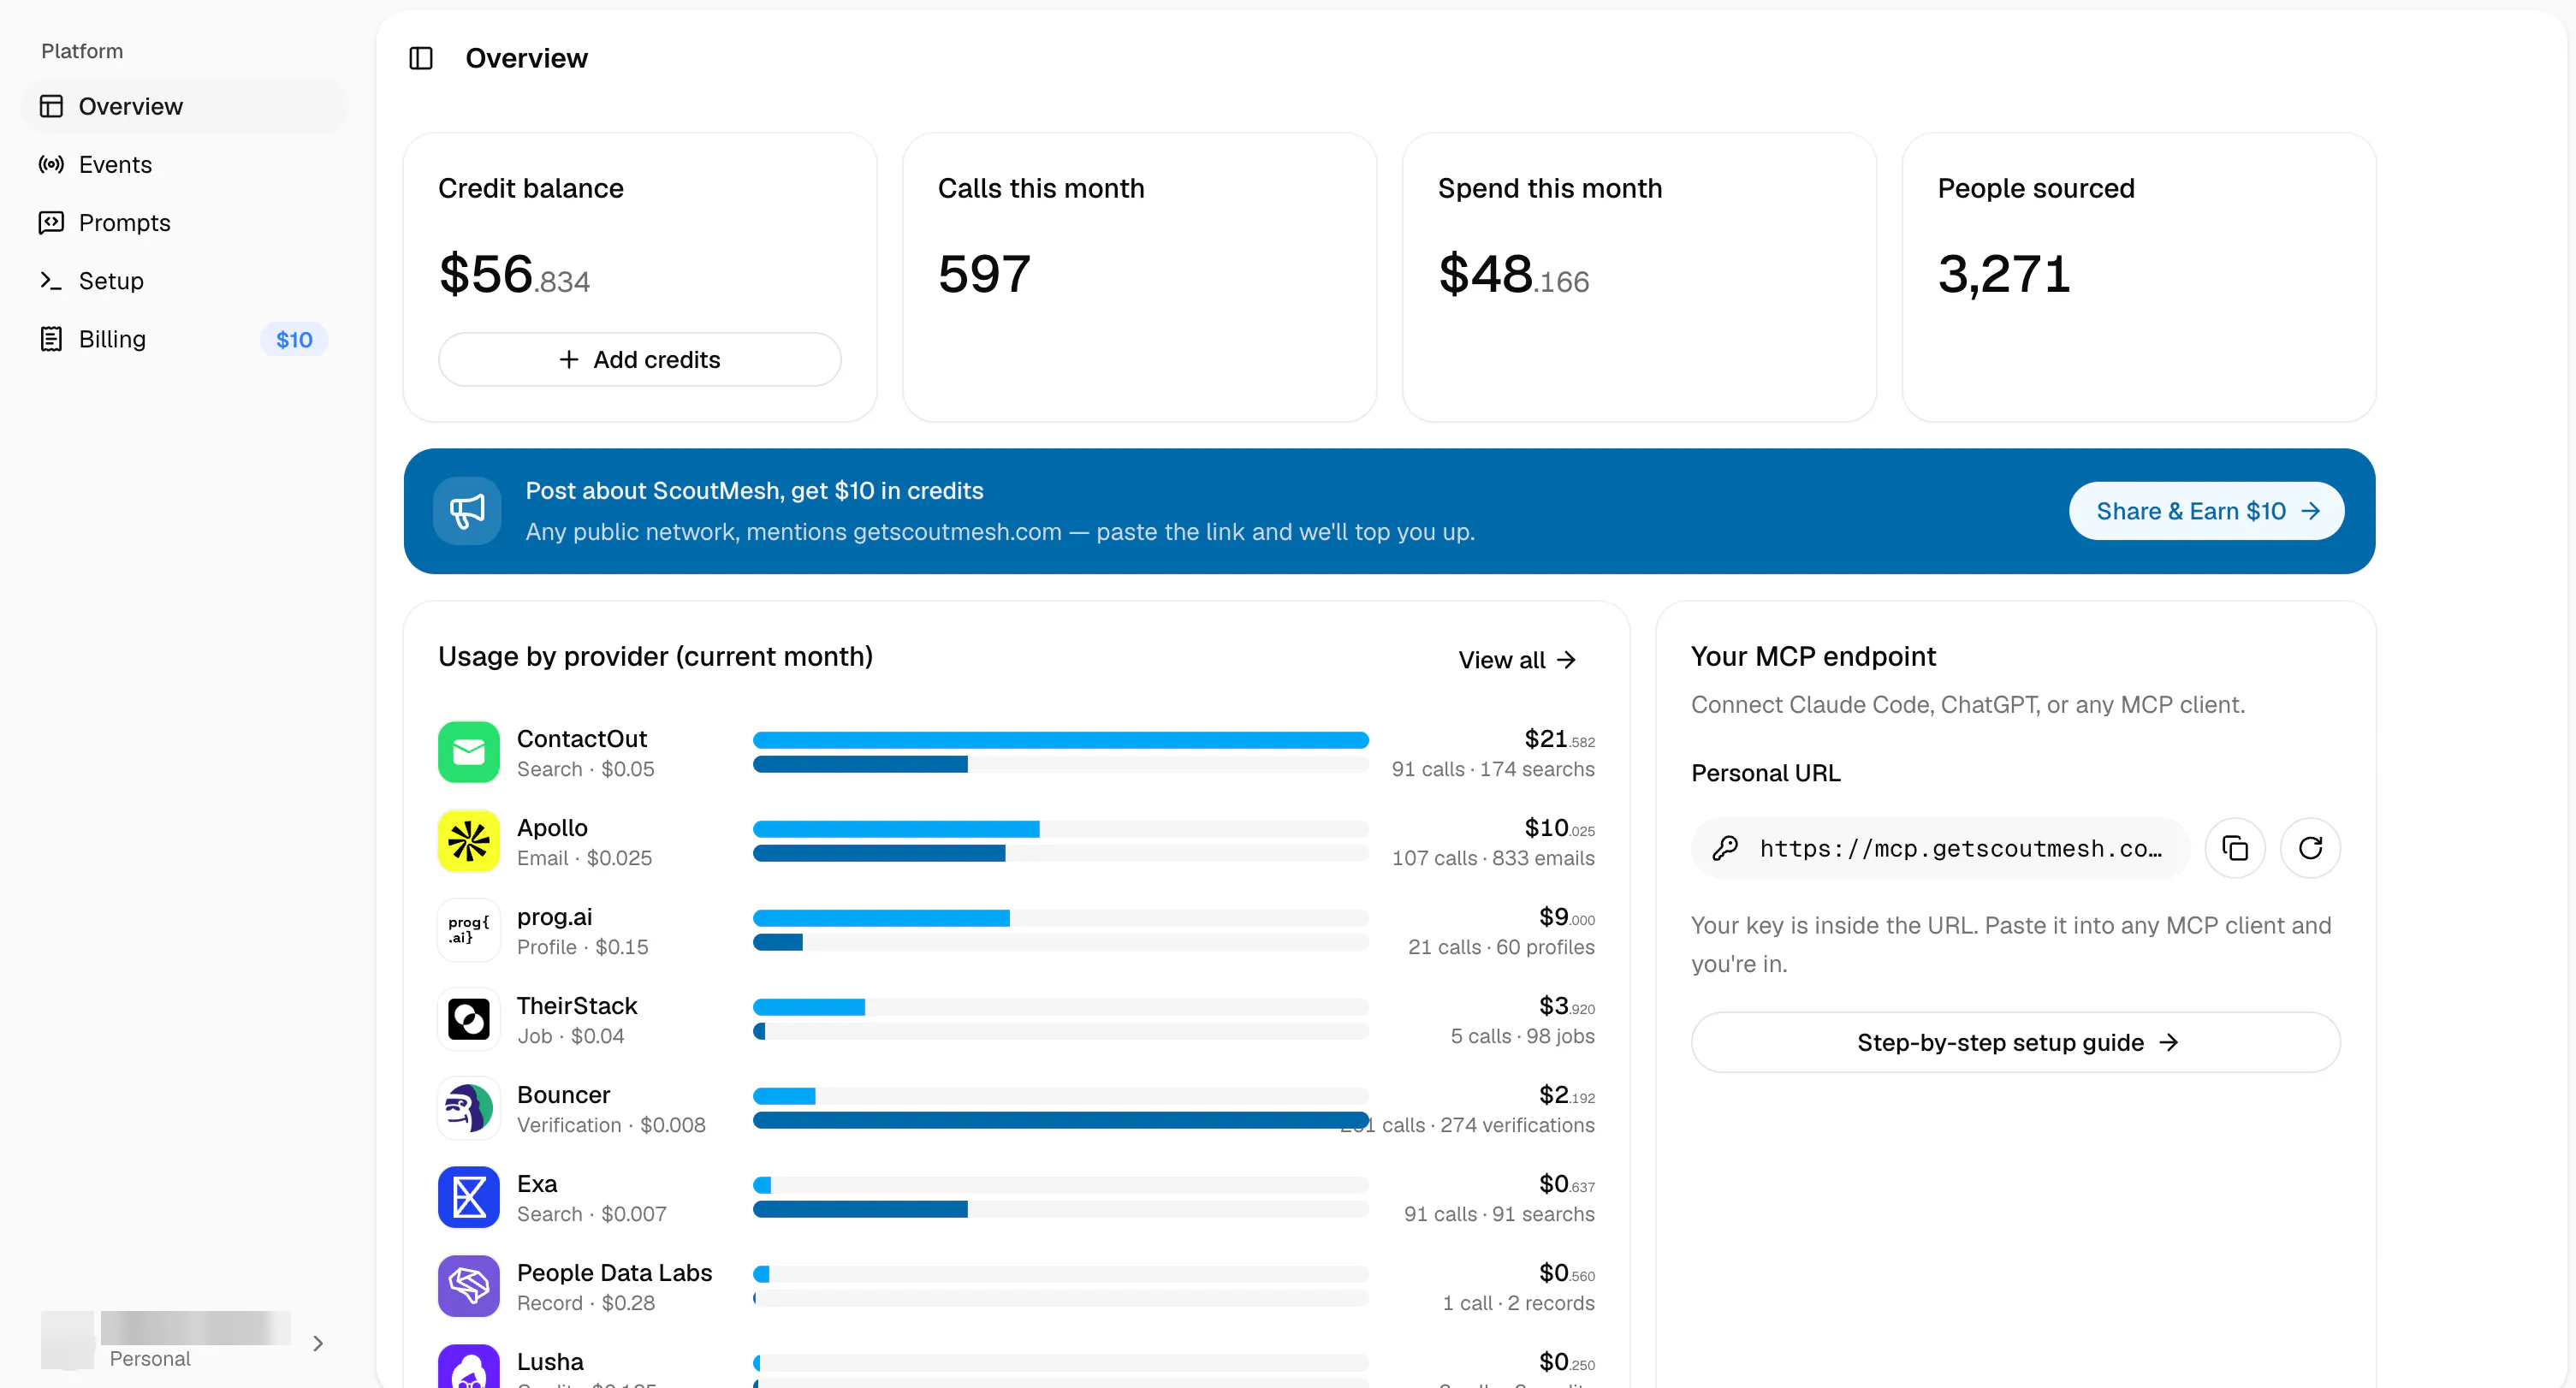Click the Apollo provider name
The height and width of the screenshot is (1388, 2576).
(552, 828)
